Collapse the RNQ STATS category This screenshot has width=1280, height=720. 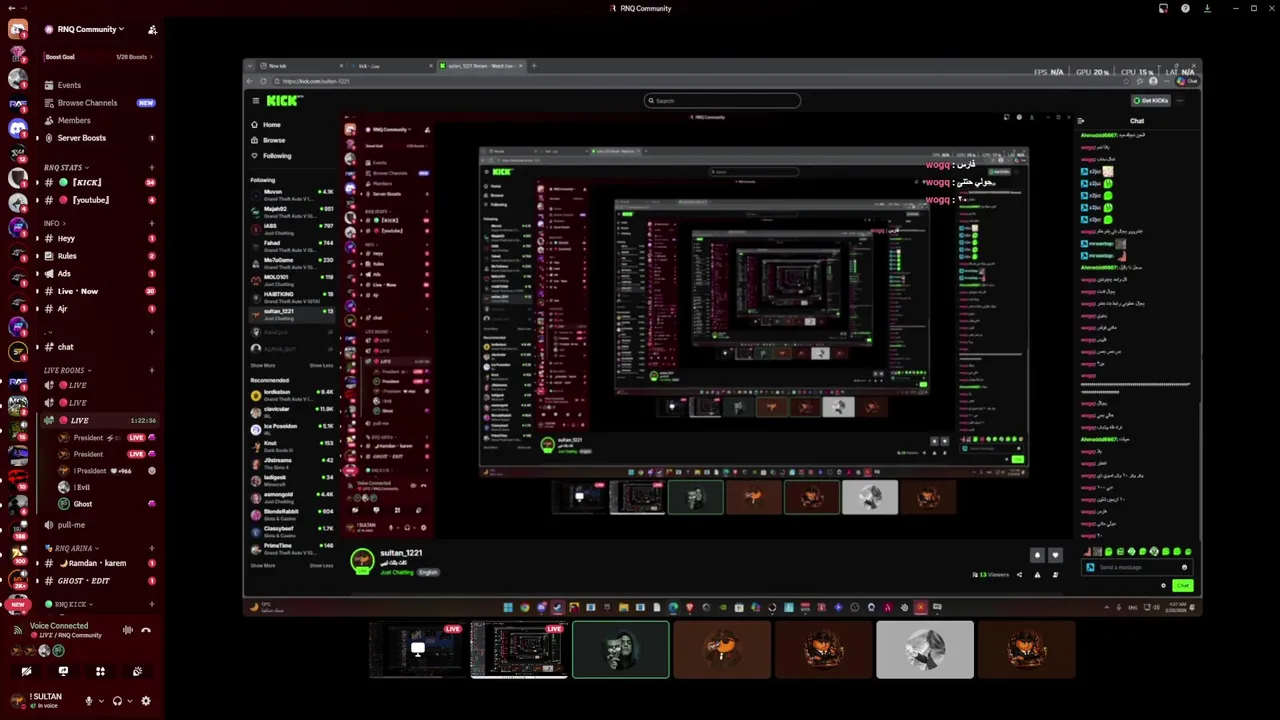(66, 168)
